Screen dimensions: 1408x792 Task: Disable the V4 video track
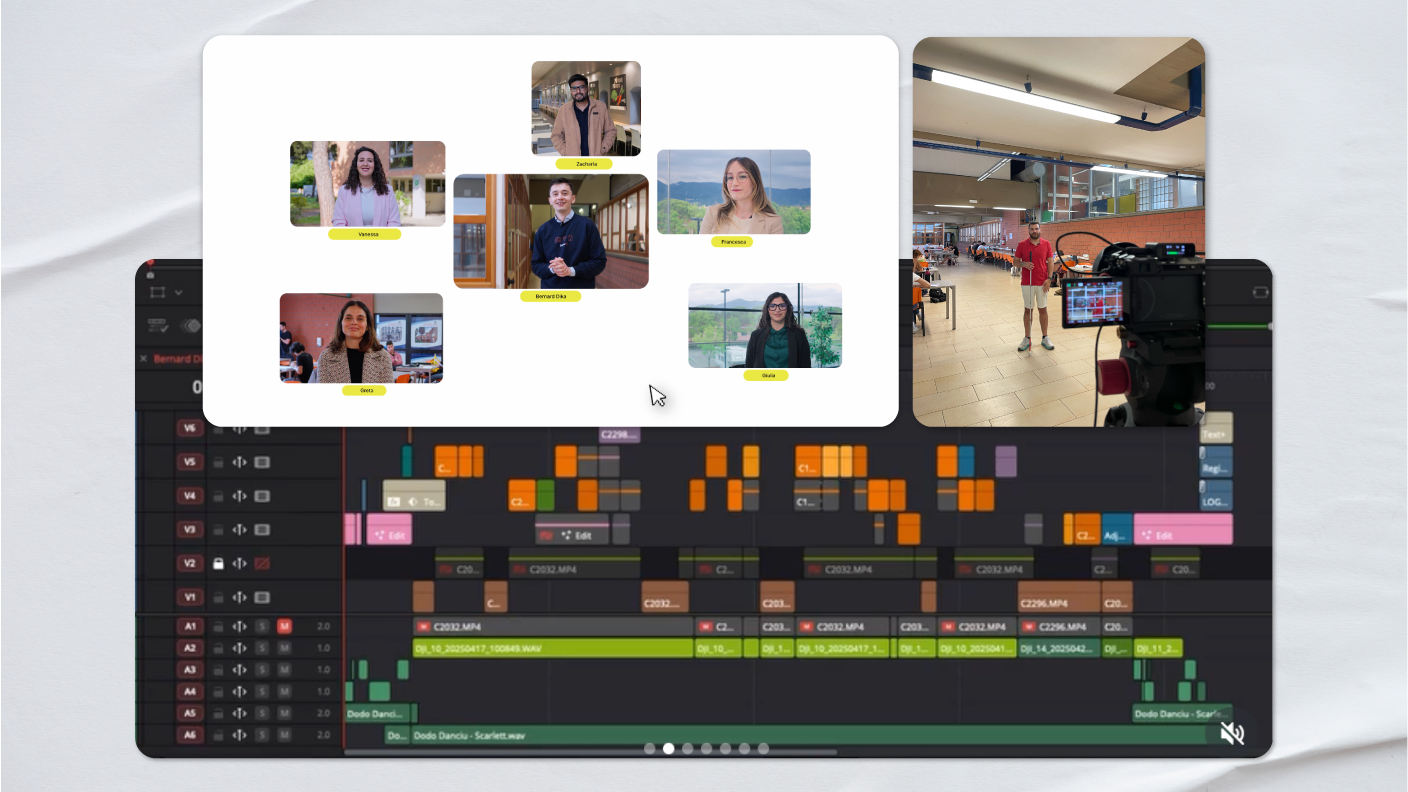(x=262, y=496)
